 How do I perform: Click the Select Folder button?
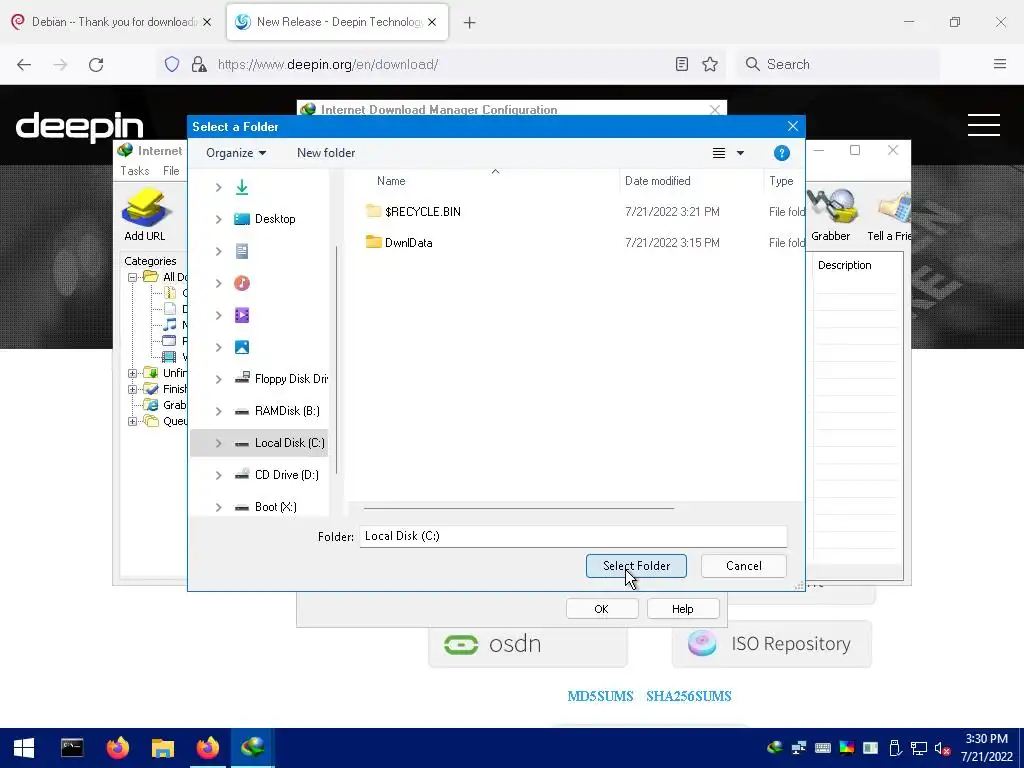636,566
